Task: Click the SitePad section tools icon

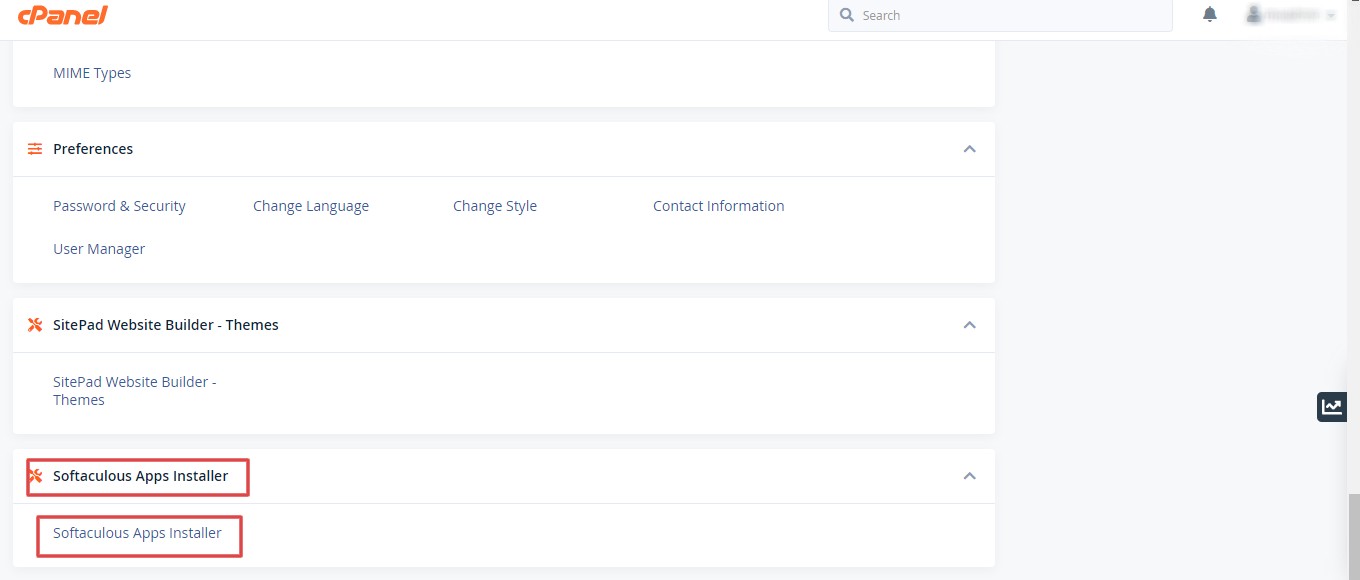Action: pos(35,325)
